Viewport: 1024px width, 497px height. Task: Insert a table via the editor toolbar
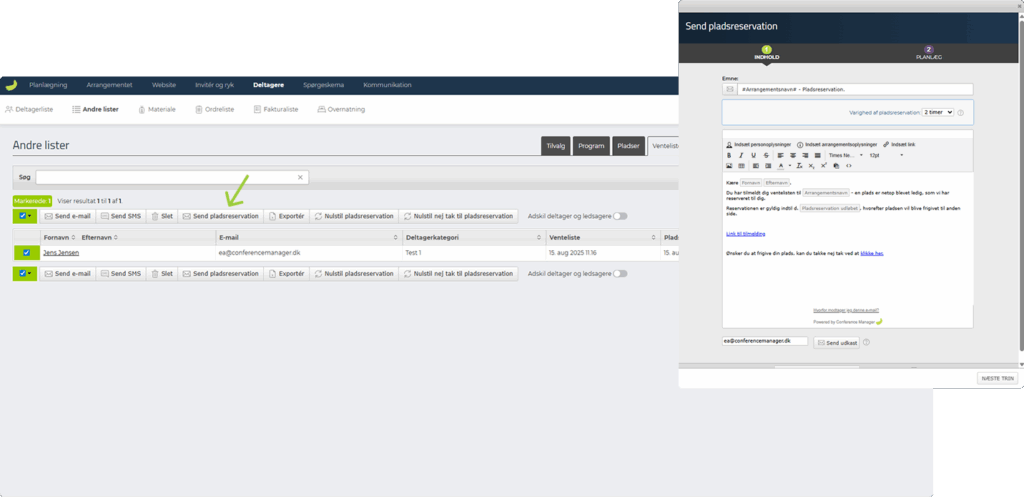[741, 166]
